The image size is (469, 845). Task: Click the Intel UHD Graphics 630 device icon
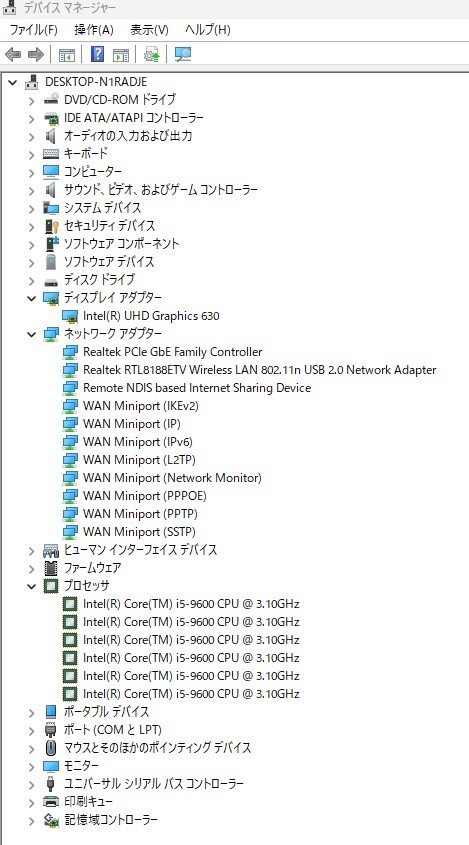[x=70, y=316]
